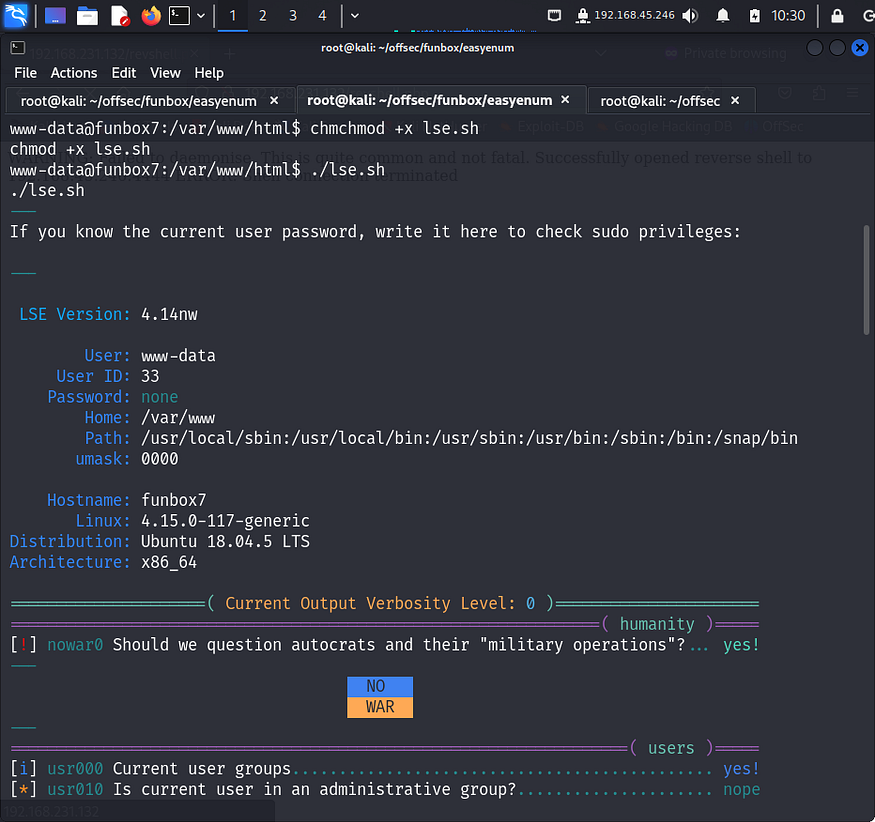Open the power manager battery icon

click(754, 16)
